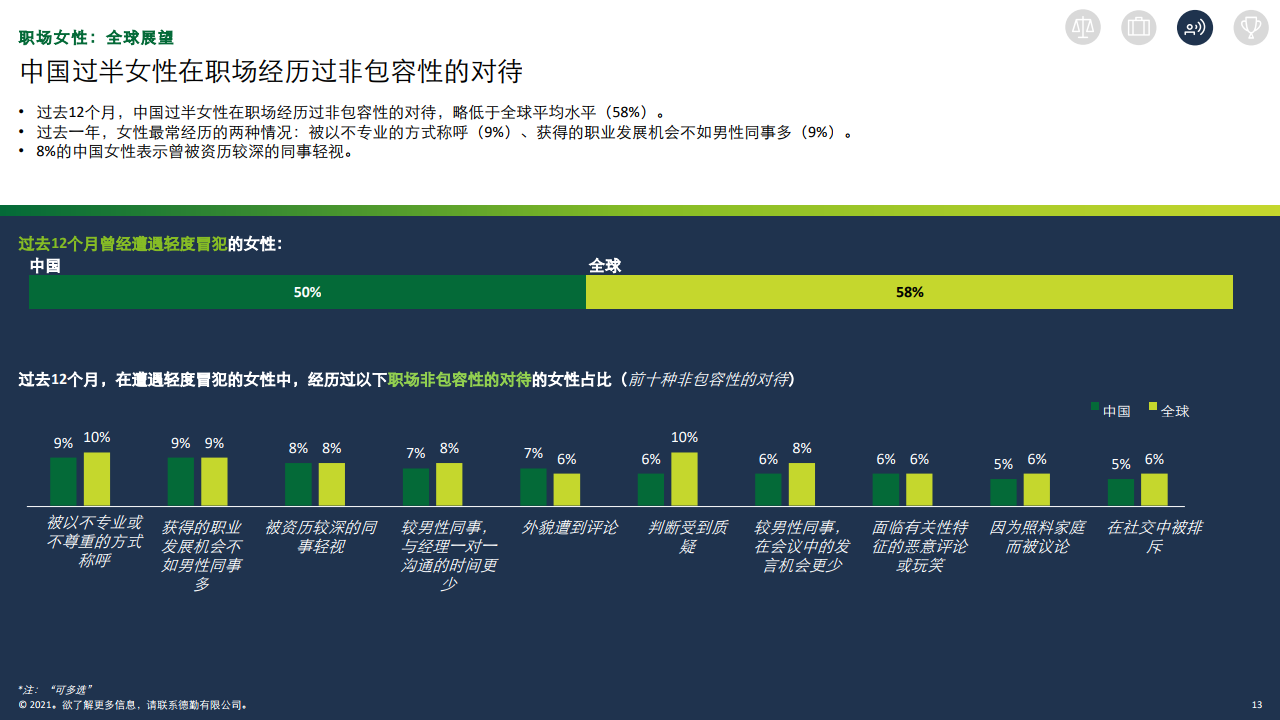Select the 中国 50% horizontal bar
Viewport: 1280px width, 720px height.
pyautogui.click(x=307, y=292)
